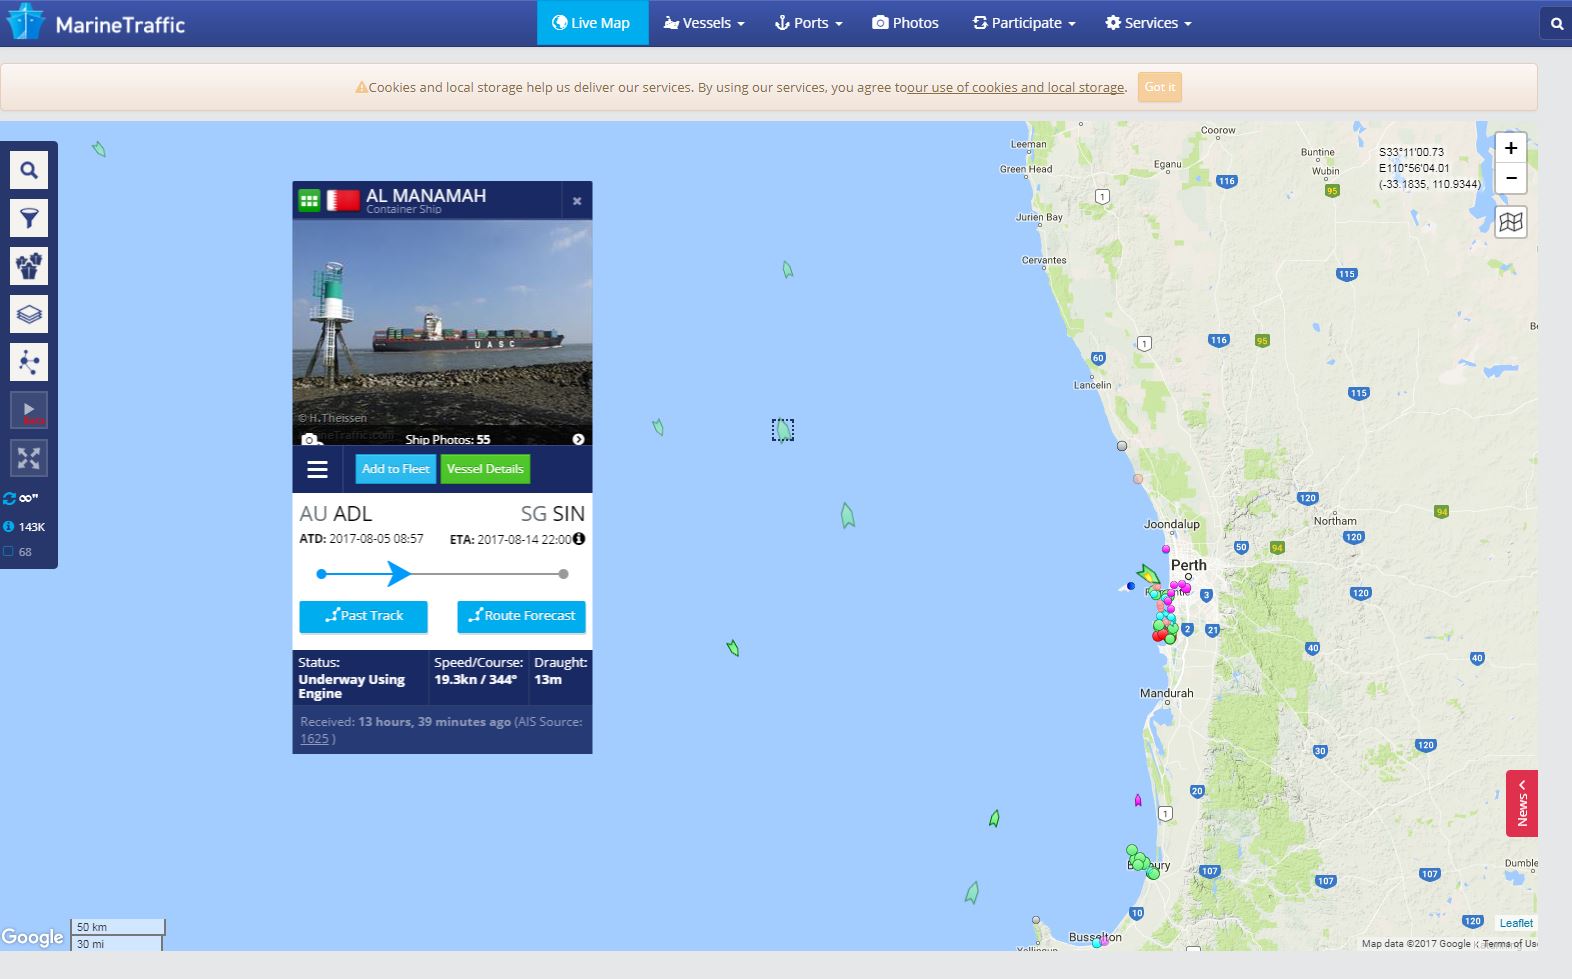Click the green grid icon in popup header
The image size is (1572, 979).
(x=309, y=201)
